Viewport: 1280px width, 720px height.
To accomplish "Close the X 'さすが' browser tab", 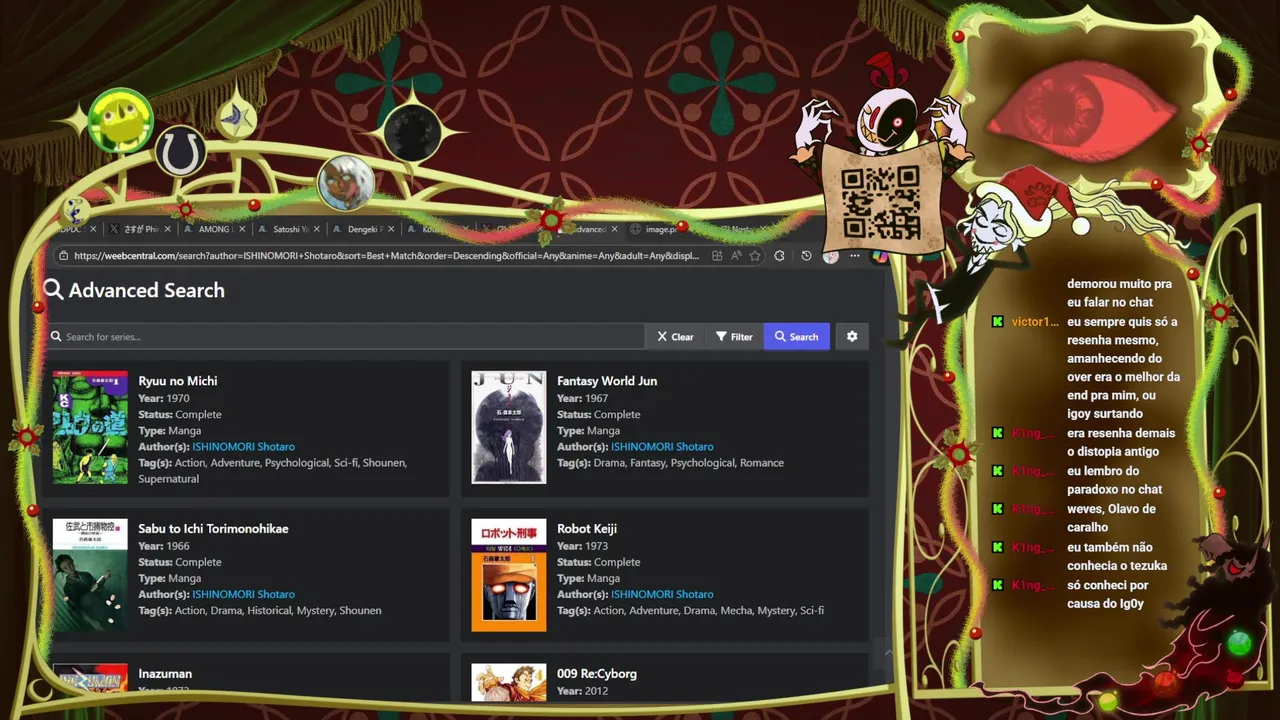I will pyautogui.click(x=167, y=229).
